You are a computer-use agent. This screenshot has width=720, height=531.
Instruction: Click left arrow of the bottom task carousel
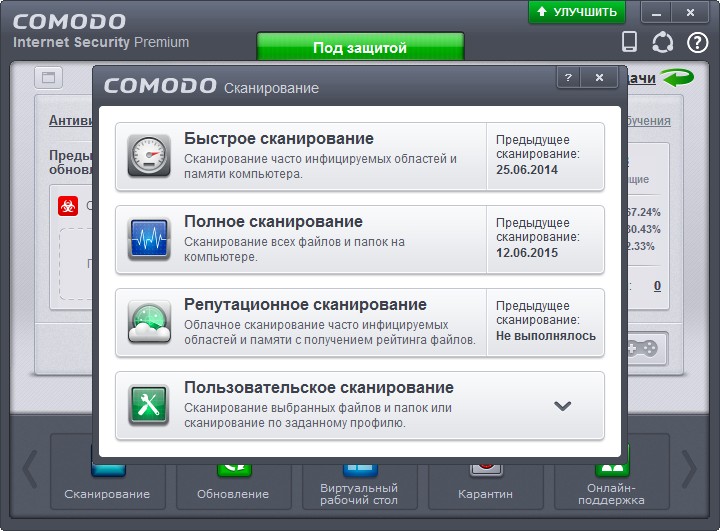[30, 469]
